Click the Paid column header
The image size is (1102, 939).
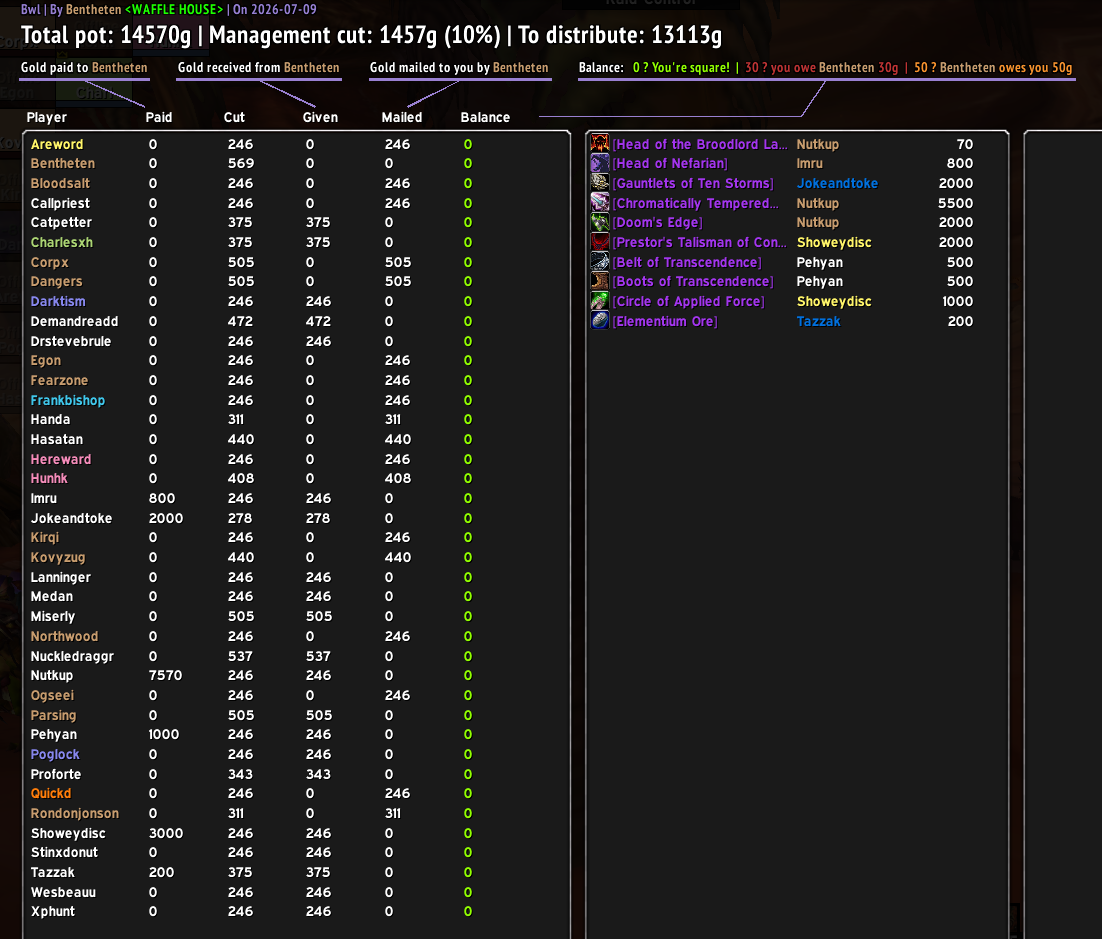(159, 117)
